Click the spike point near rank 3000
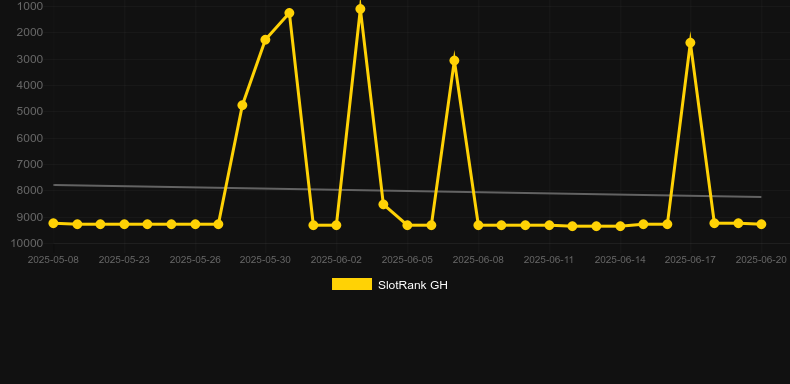 click(454, 61)
